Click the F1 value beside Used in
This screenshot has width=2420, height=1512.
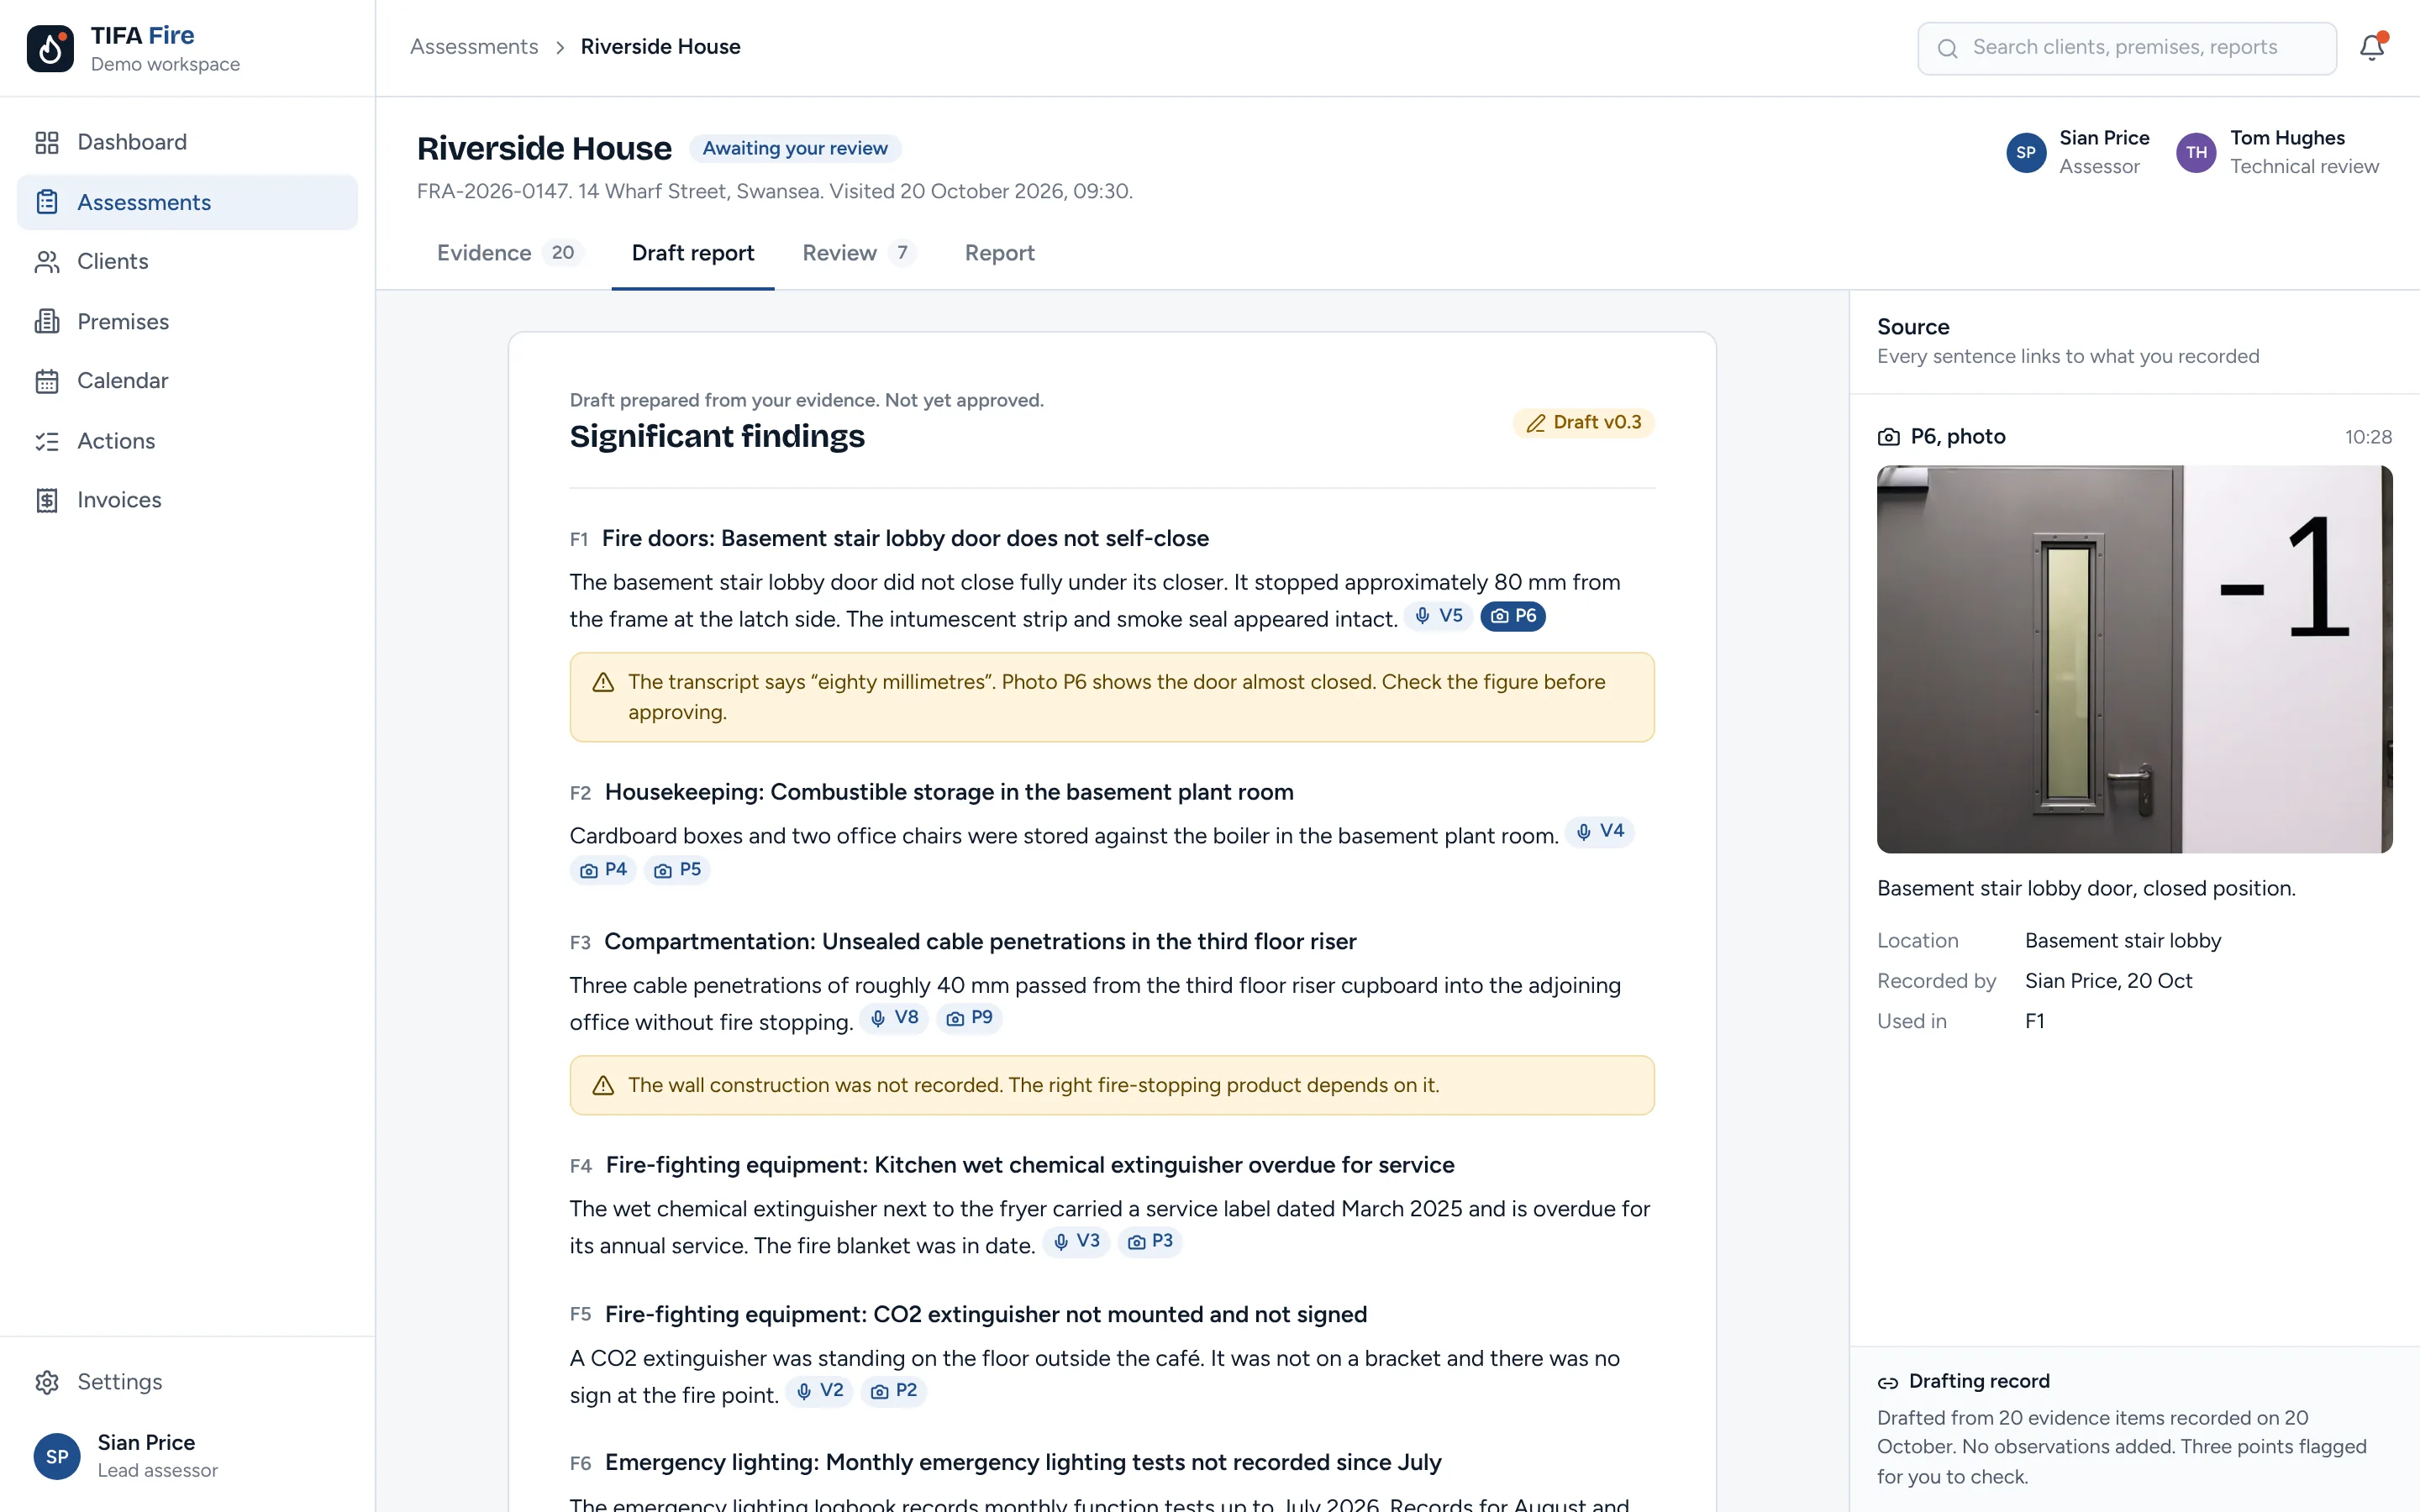(2035, 1021)
